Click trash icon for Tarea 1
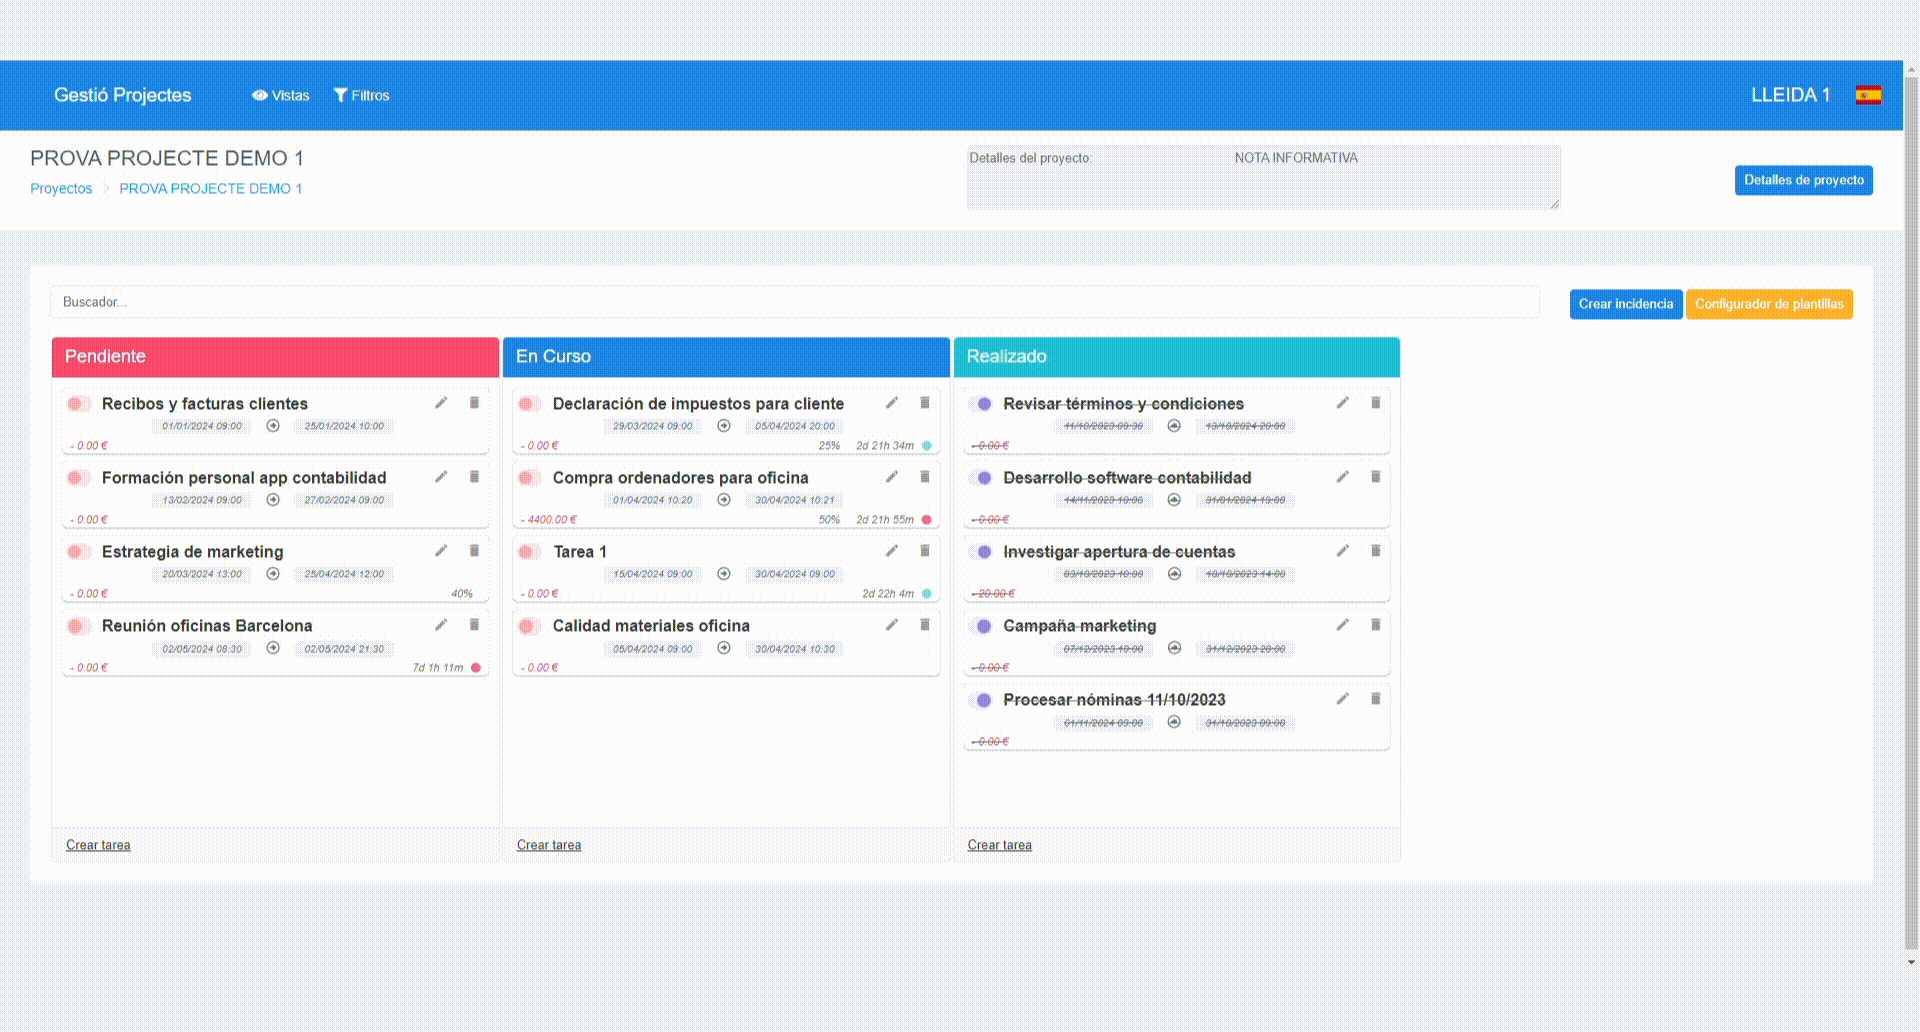The image size is (1920, 1032). click(925, 551)
